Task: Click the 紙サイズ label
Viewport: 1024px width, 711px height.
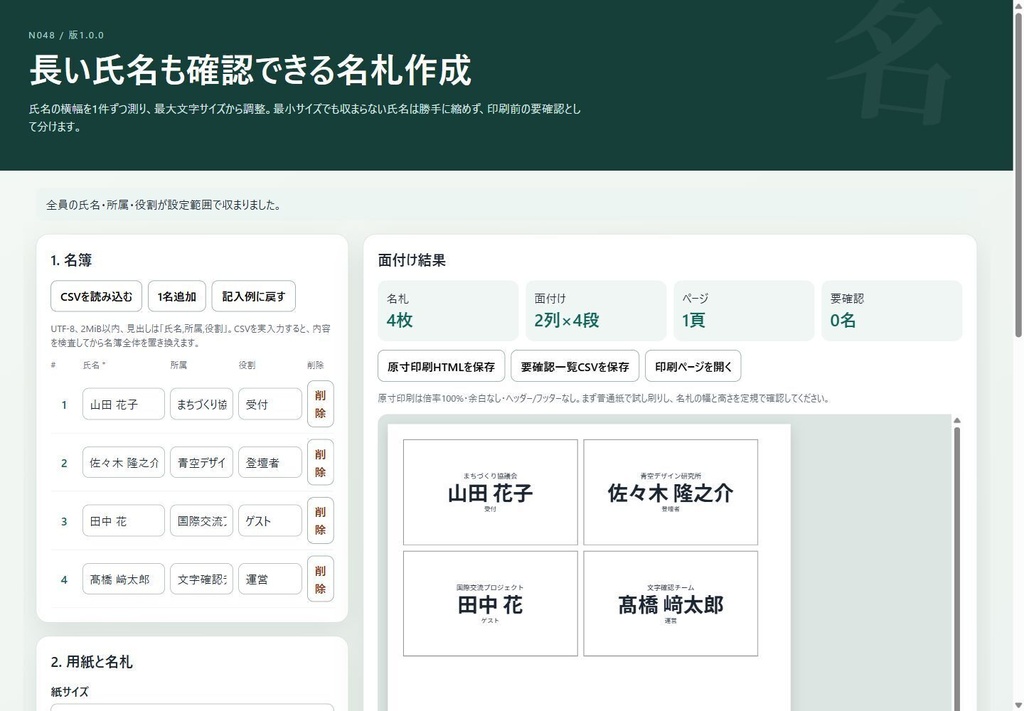Action: pyautogui.click(x=69, y=691)
